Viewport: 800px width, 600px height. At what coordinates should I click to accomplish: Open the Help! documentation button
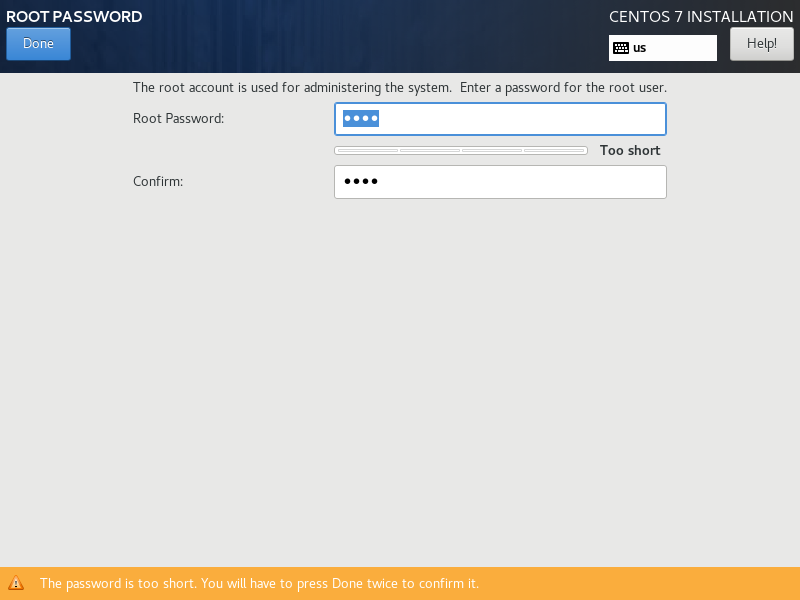coord(761,44)
